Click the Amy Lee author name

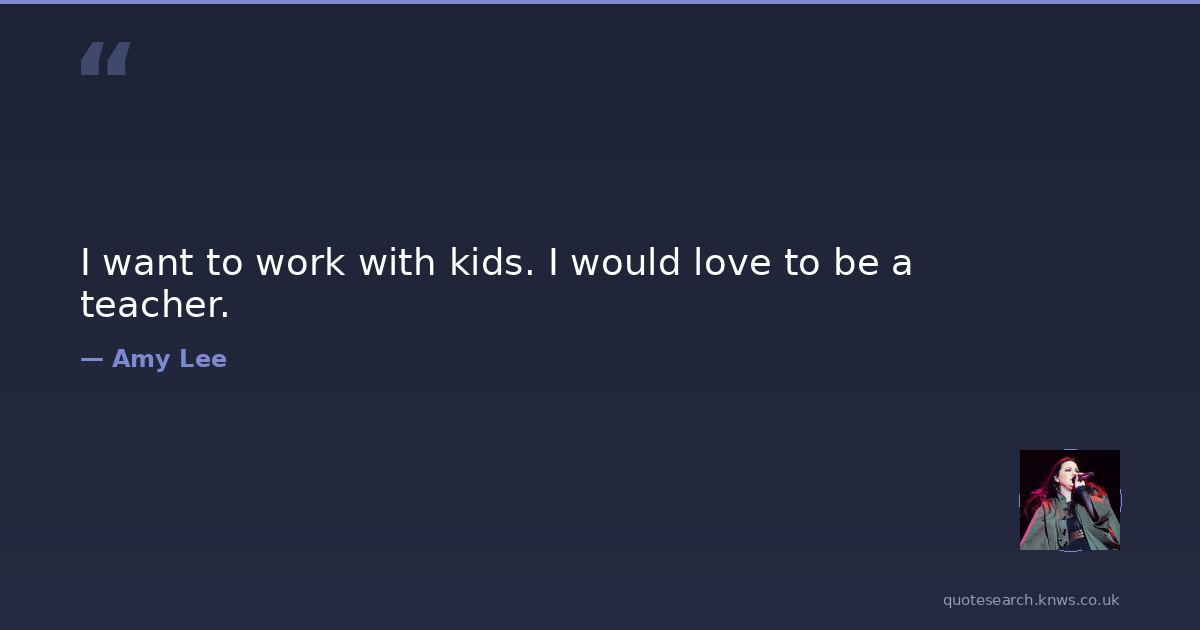[x=168, y=359]
